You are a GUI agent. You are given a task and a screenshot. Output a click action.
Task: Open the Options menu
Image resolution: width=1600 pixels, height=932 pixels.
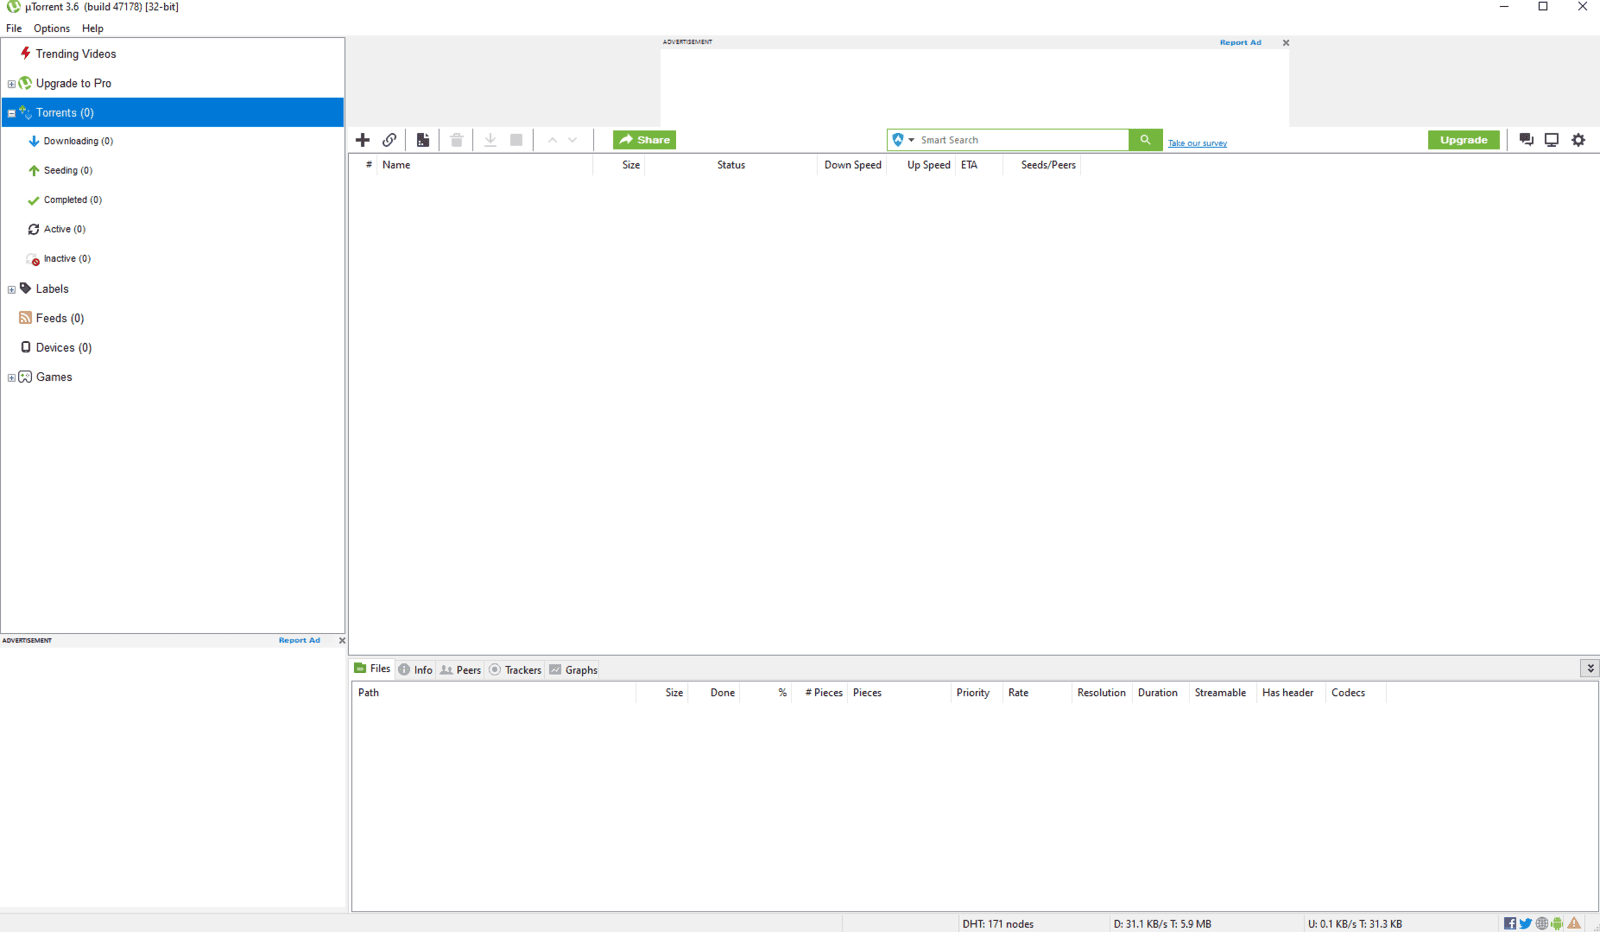[52, 28]
